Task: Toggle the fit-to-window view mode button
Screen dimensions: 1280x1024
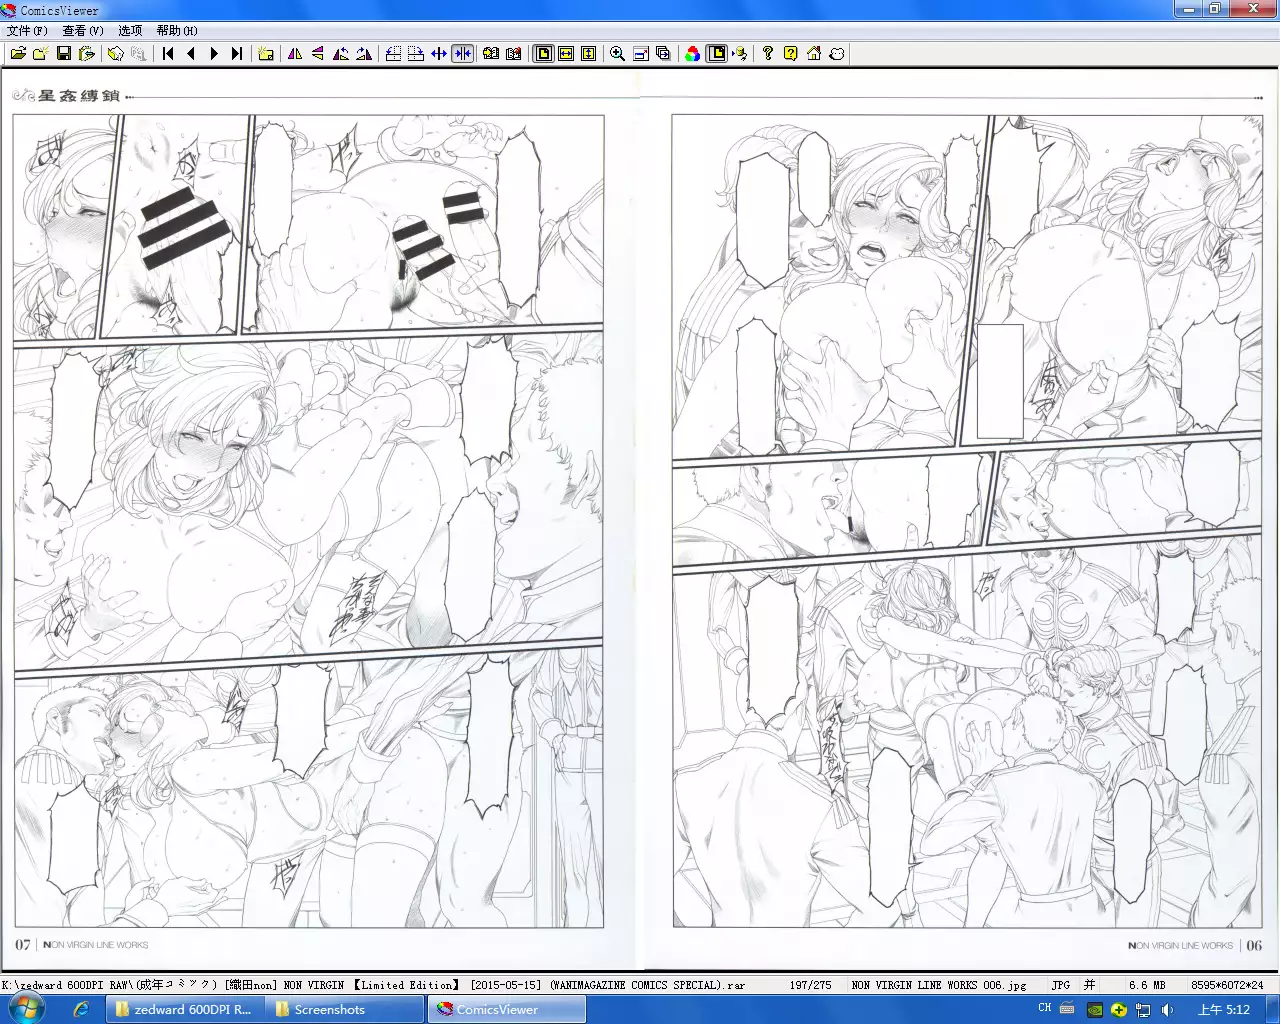Action: (543, 54)
